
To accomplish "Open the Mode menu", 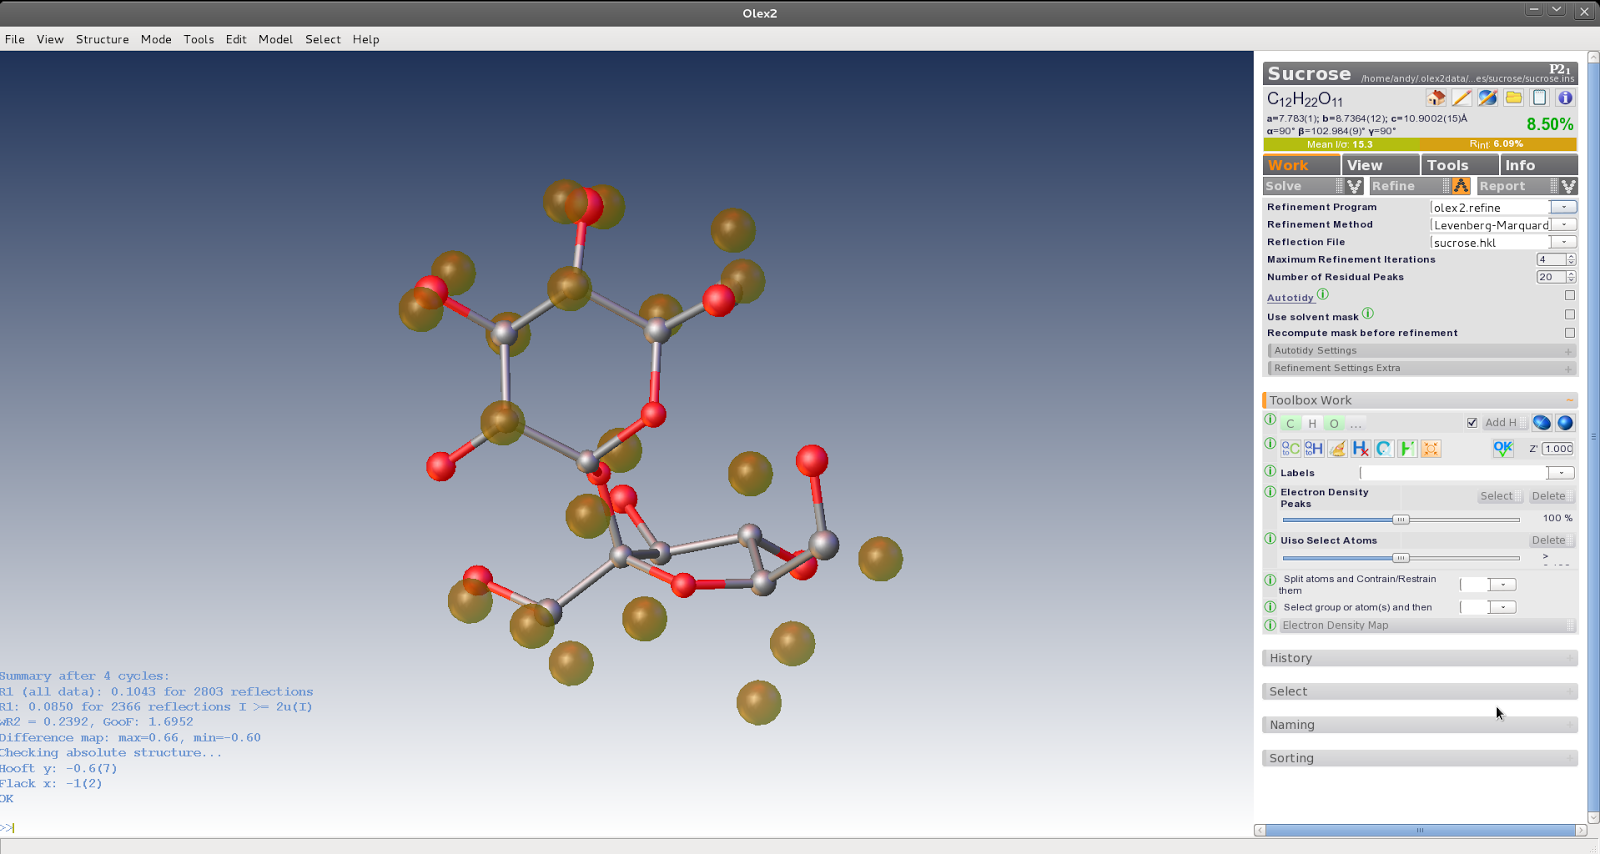I will click(156, 39).
